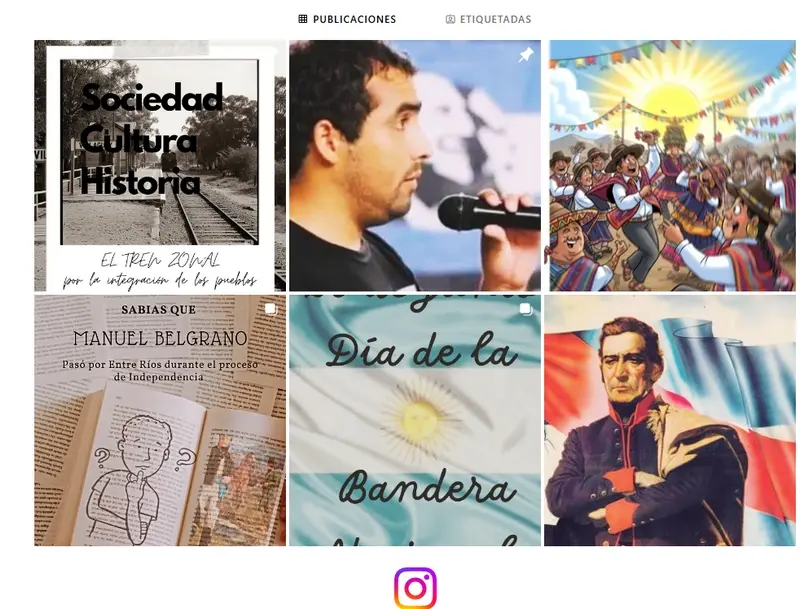Open the Publicaciones tab
This screenshot has height=609, width=800.
[x=347, y=19]
